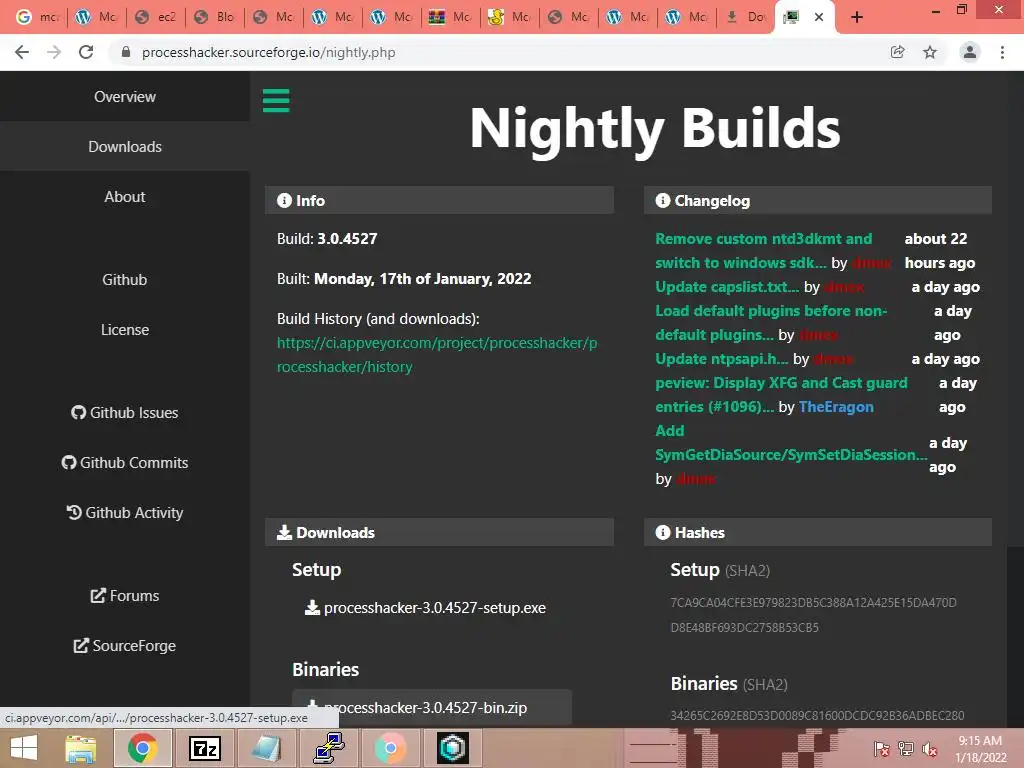This screenshot has height=768, width=1024.
Task: Open the share page icon in address bar
Action: click(x=897, y=52)
